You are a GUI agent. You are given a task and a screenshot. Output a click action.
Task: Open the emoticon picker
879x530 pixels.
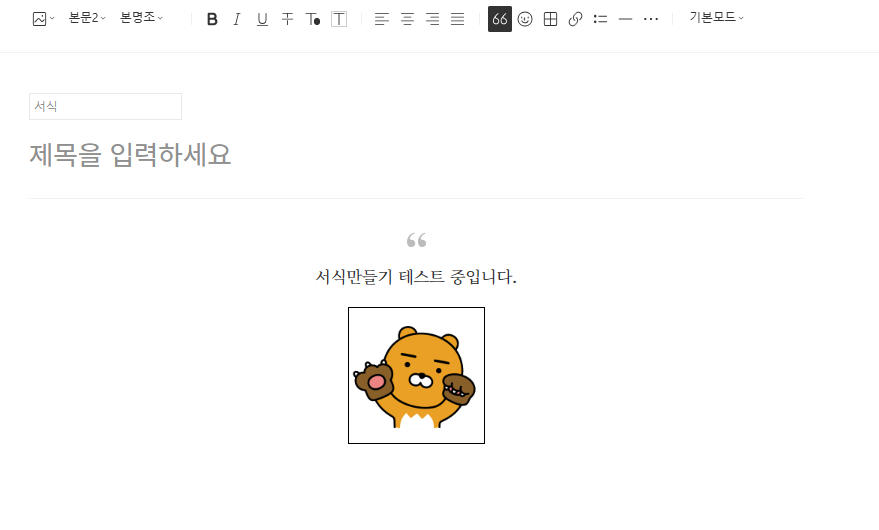point(525,19)
